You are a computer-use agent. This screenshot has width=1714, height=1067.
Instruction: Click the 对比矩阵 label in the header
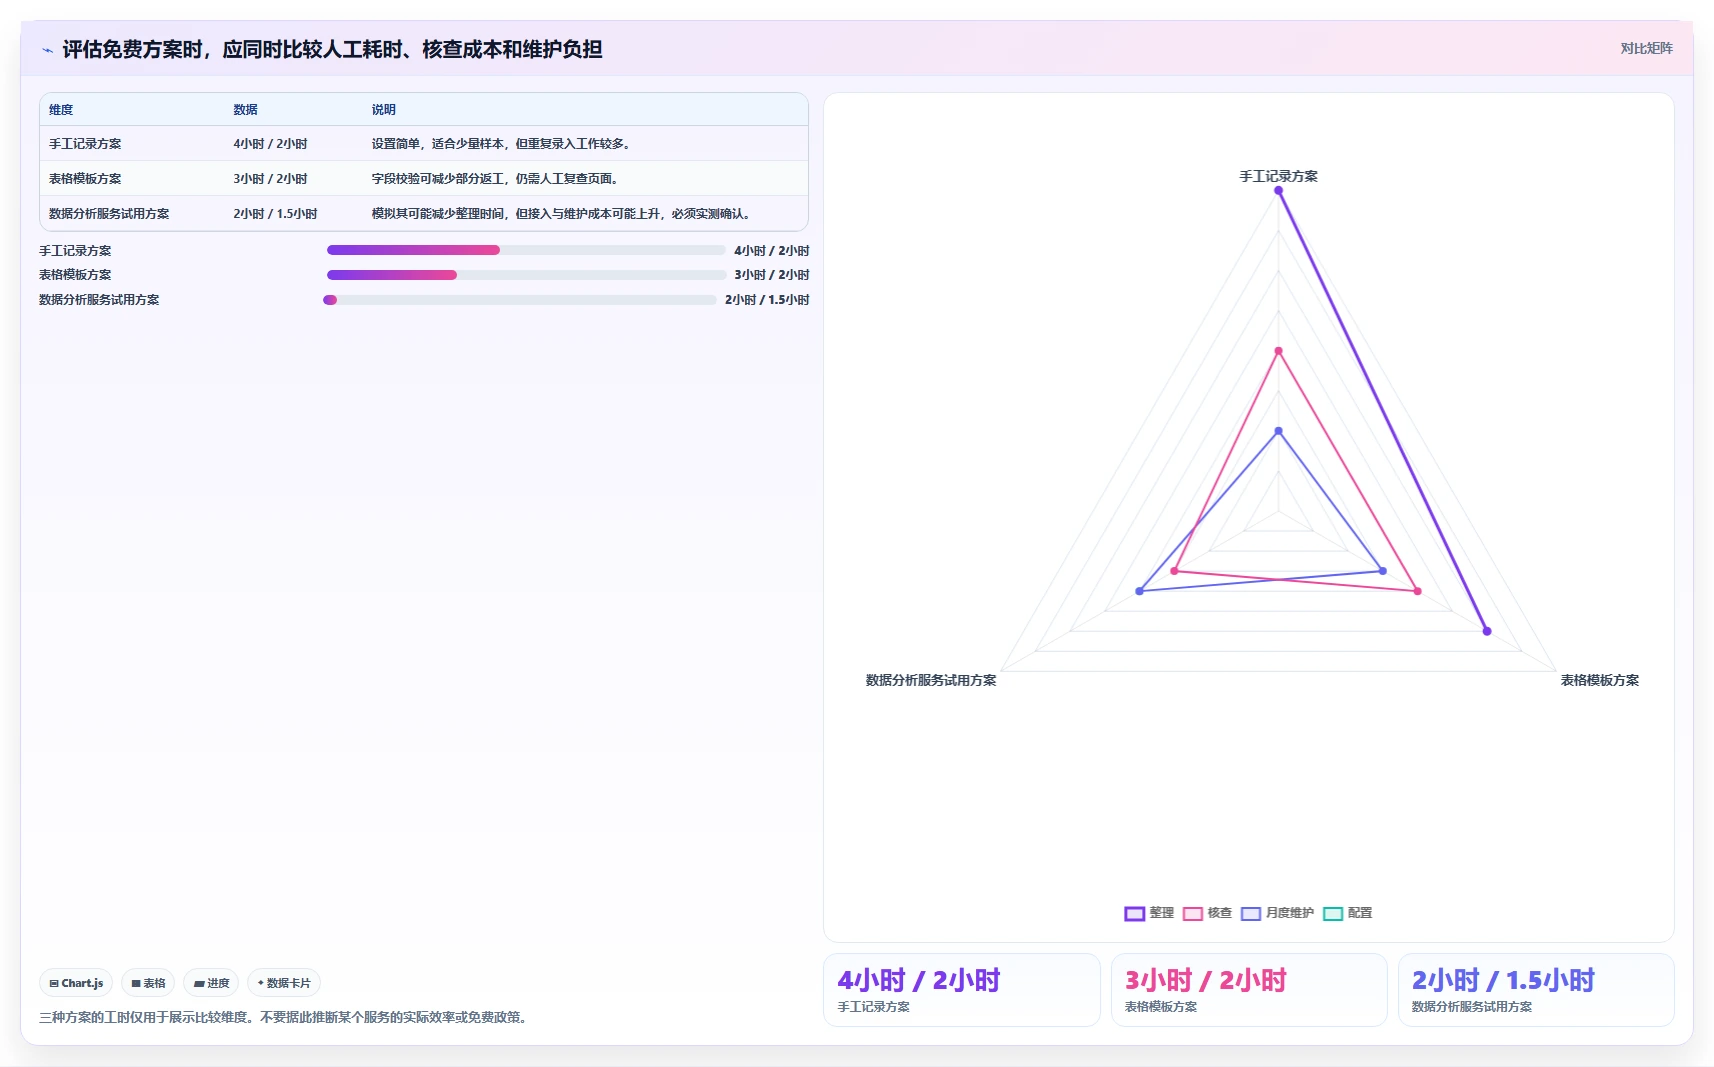1646,48
